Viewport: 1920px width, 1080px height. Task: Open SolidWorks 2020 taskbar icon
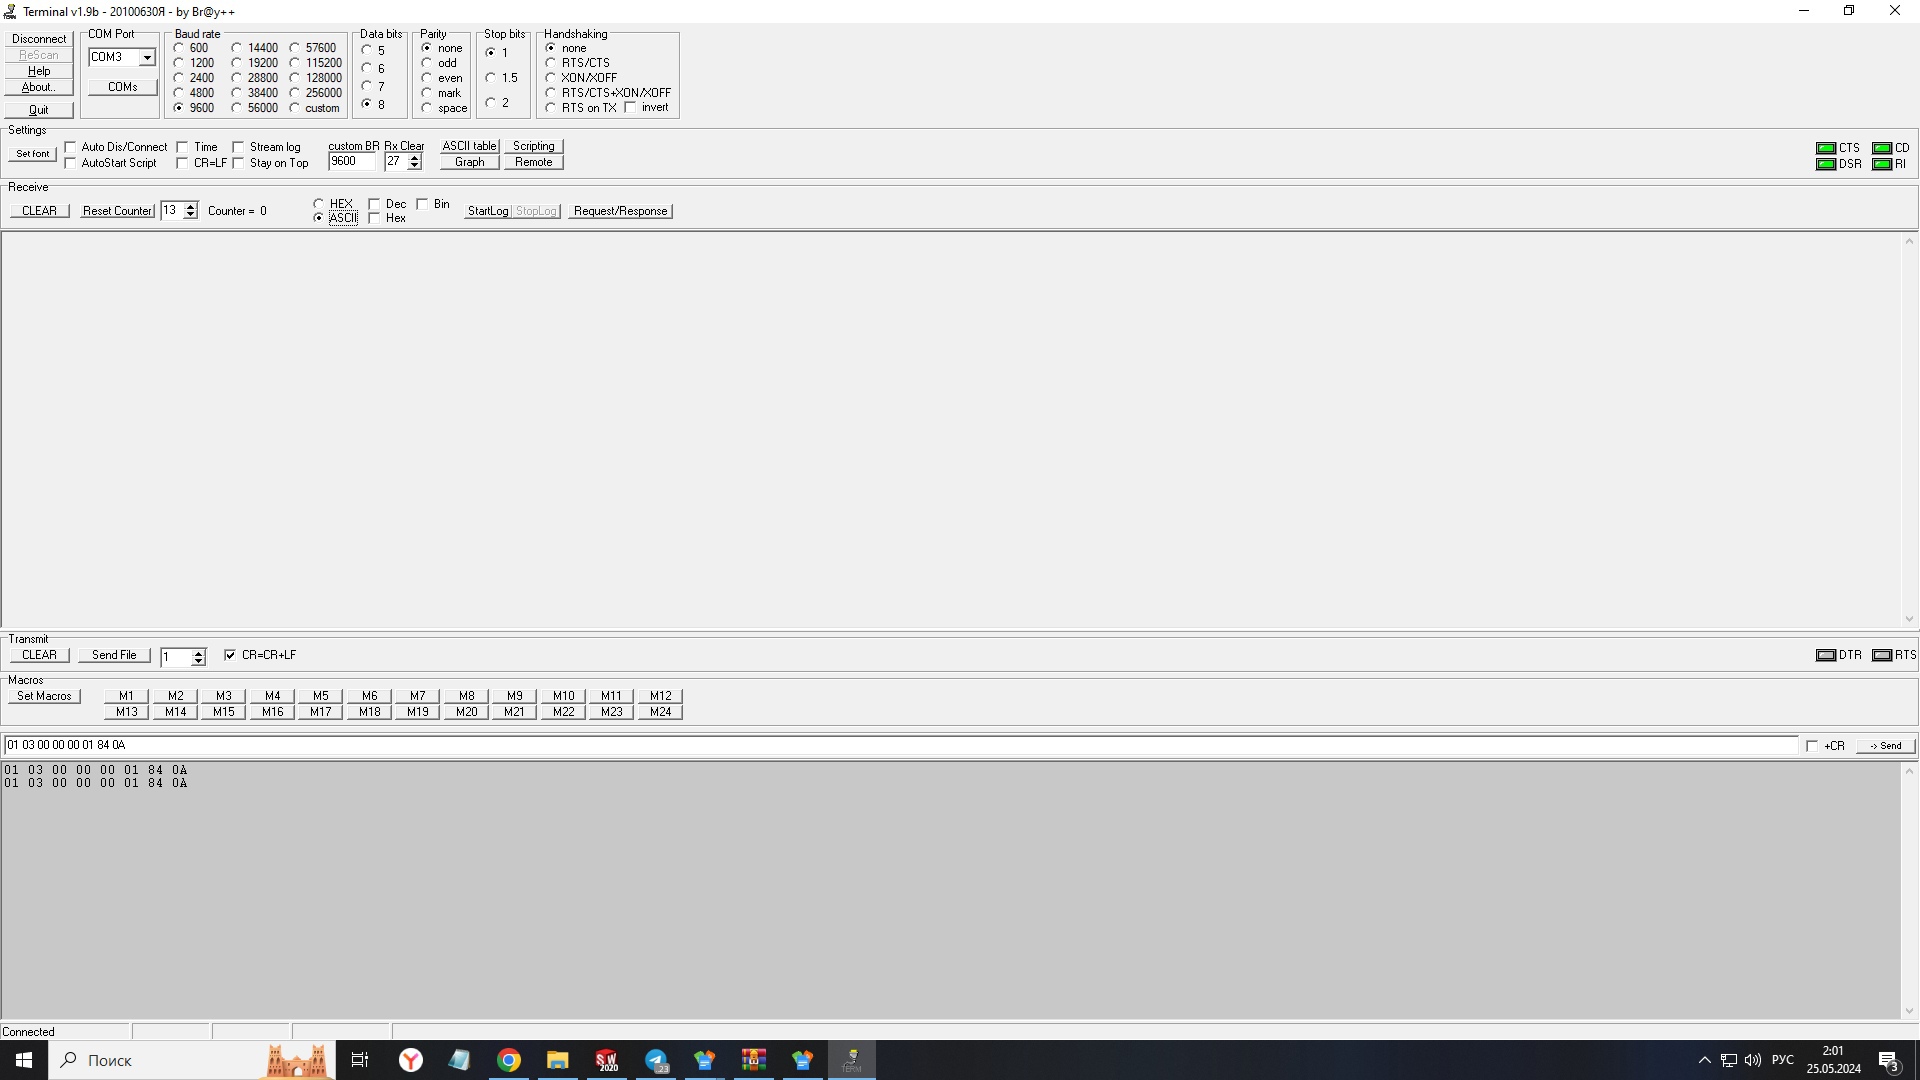(607, 1060)
